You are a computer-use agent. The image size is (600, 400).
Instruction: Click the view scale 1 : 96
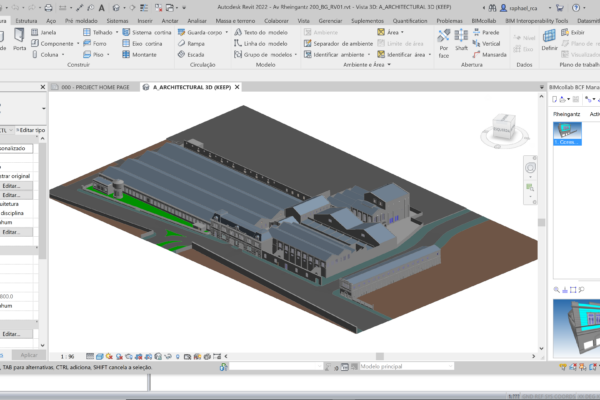[67, 356]
